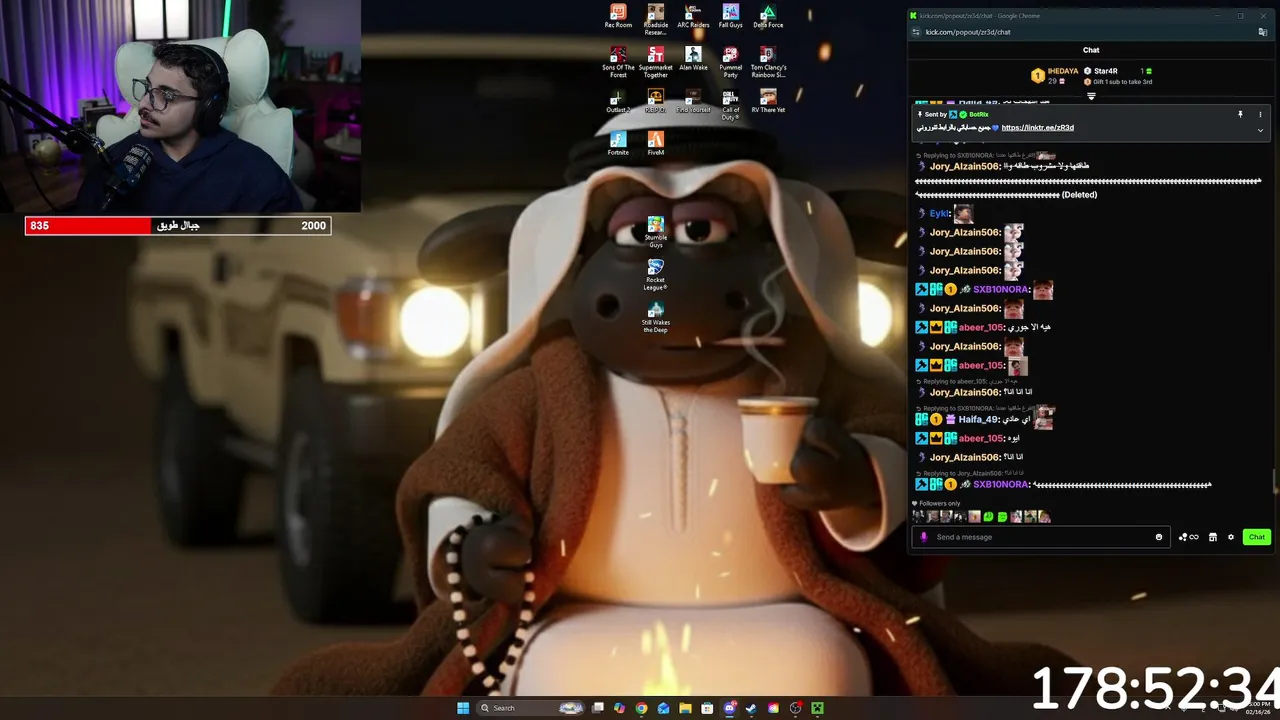Open the linktr.ee/zR3d link
Screen dimensions: 1280x720
[1037, 128]
